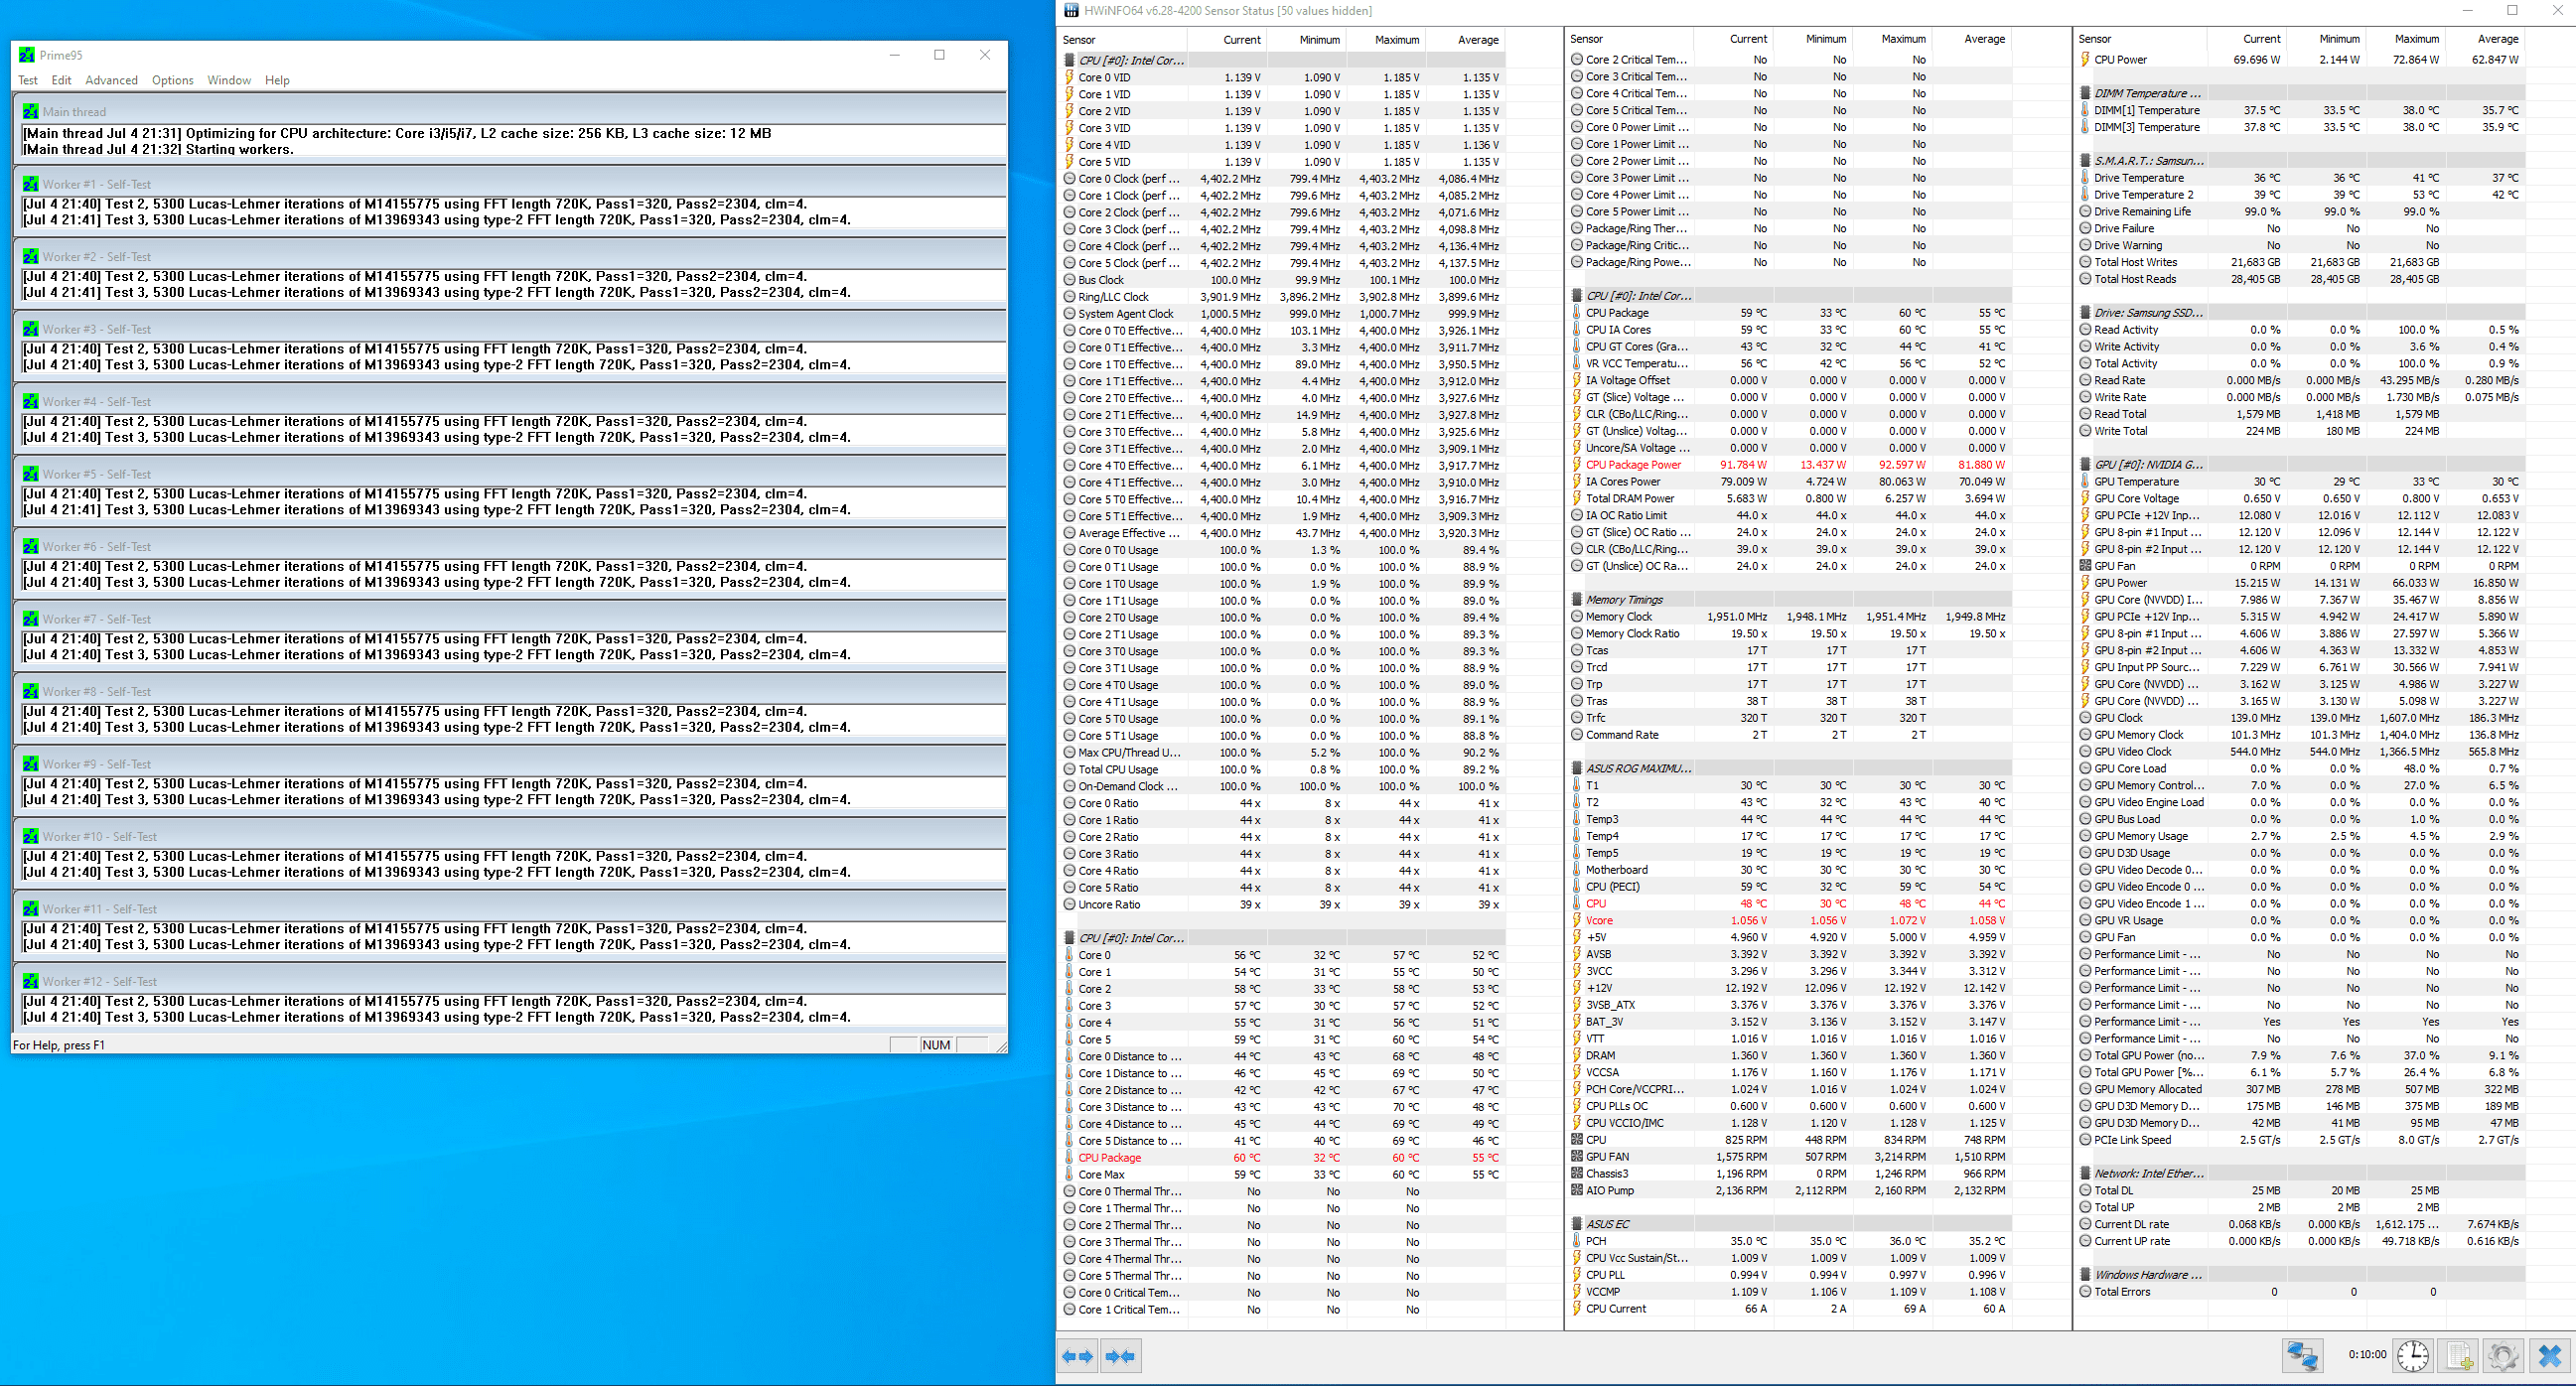Select the 'Total Errors' sensor row

pos(2300,1291)
